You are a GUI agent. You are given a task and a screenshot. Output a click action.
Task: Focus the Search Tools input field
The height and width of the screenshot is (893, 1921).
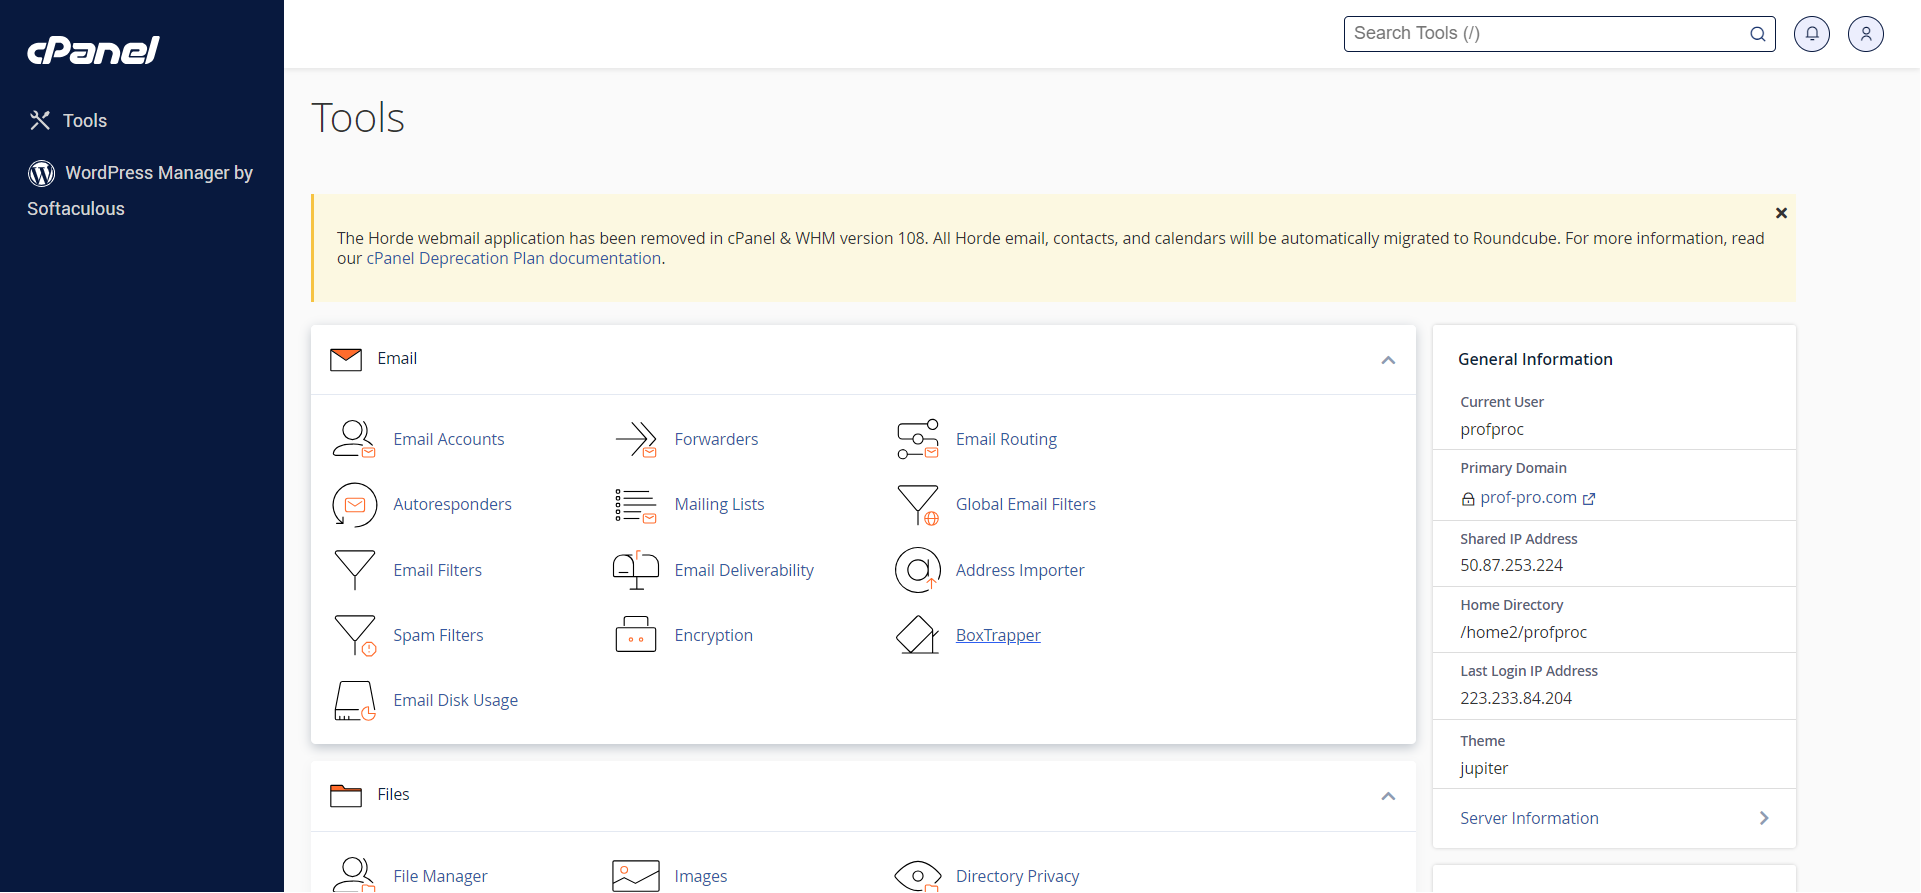[x=1559, y=34]
